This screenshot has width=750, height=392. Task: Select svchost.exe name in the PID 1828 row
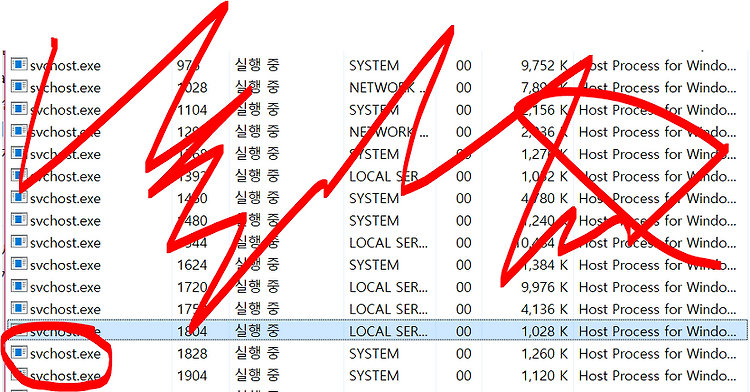65,354
